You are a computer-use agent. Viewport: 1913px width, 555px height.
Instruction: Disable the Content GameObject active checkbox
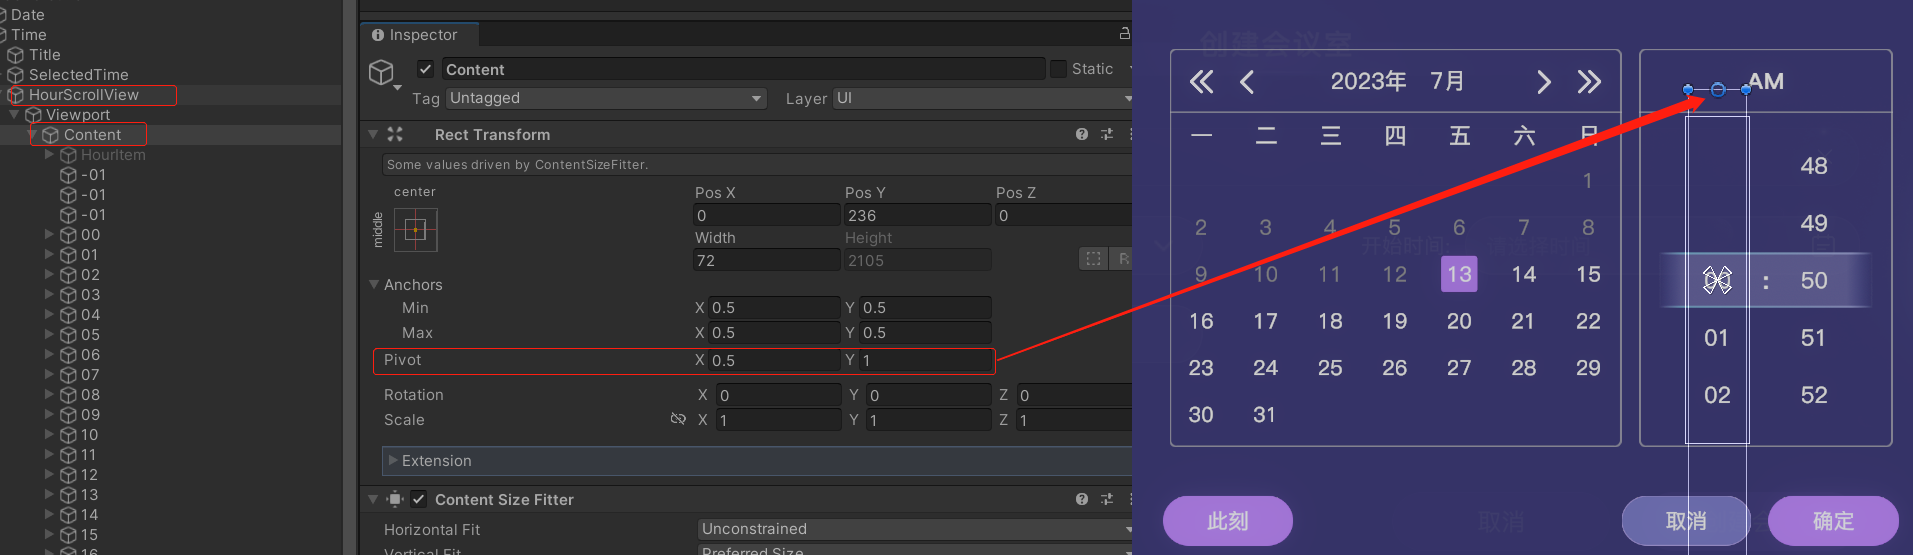[x=426, y=69]
